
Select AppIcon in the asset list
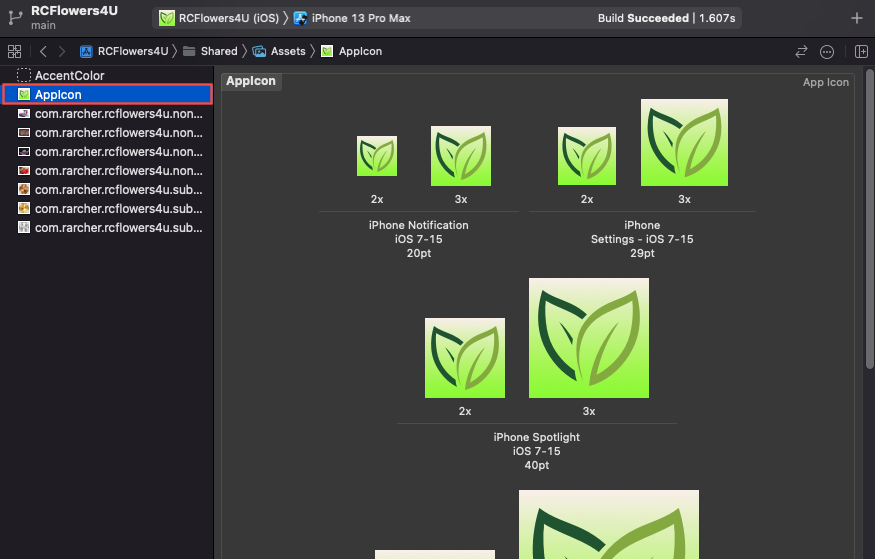tap(107, 94)
